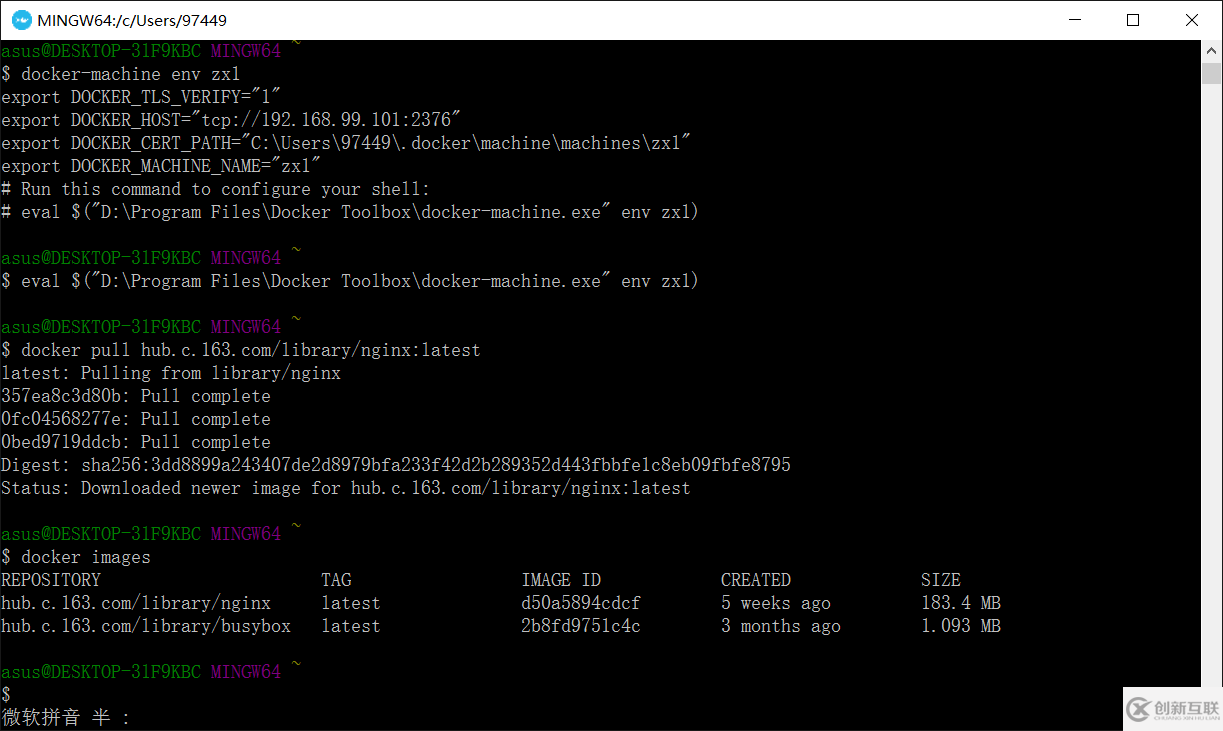Click the '0fc04568277e: Pull complete' line

pyautogui.click(x=136, y=419)
